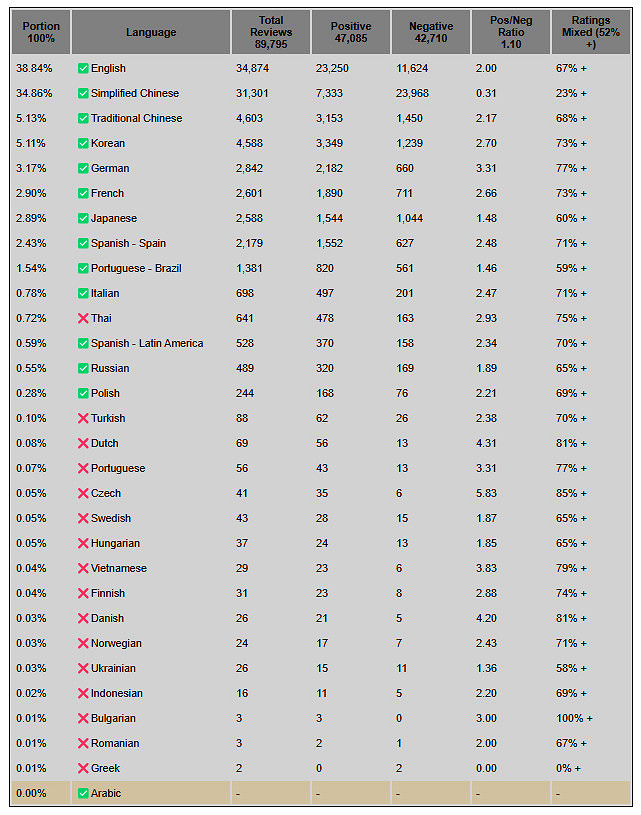Select the Spanish - Latin America language row
Image resolution: width=641 pixels, height=815 pixels.
pos(146,343)
